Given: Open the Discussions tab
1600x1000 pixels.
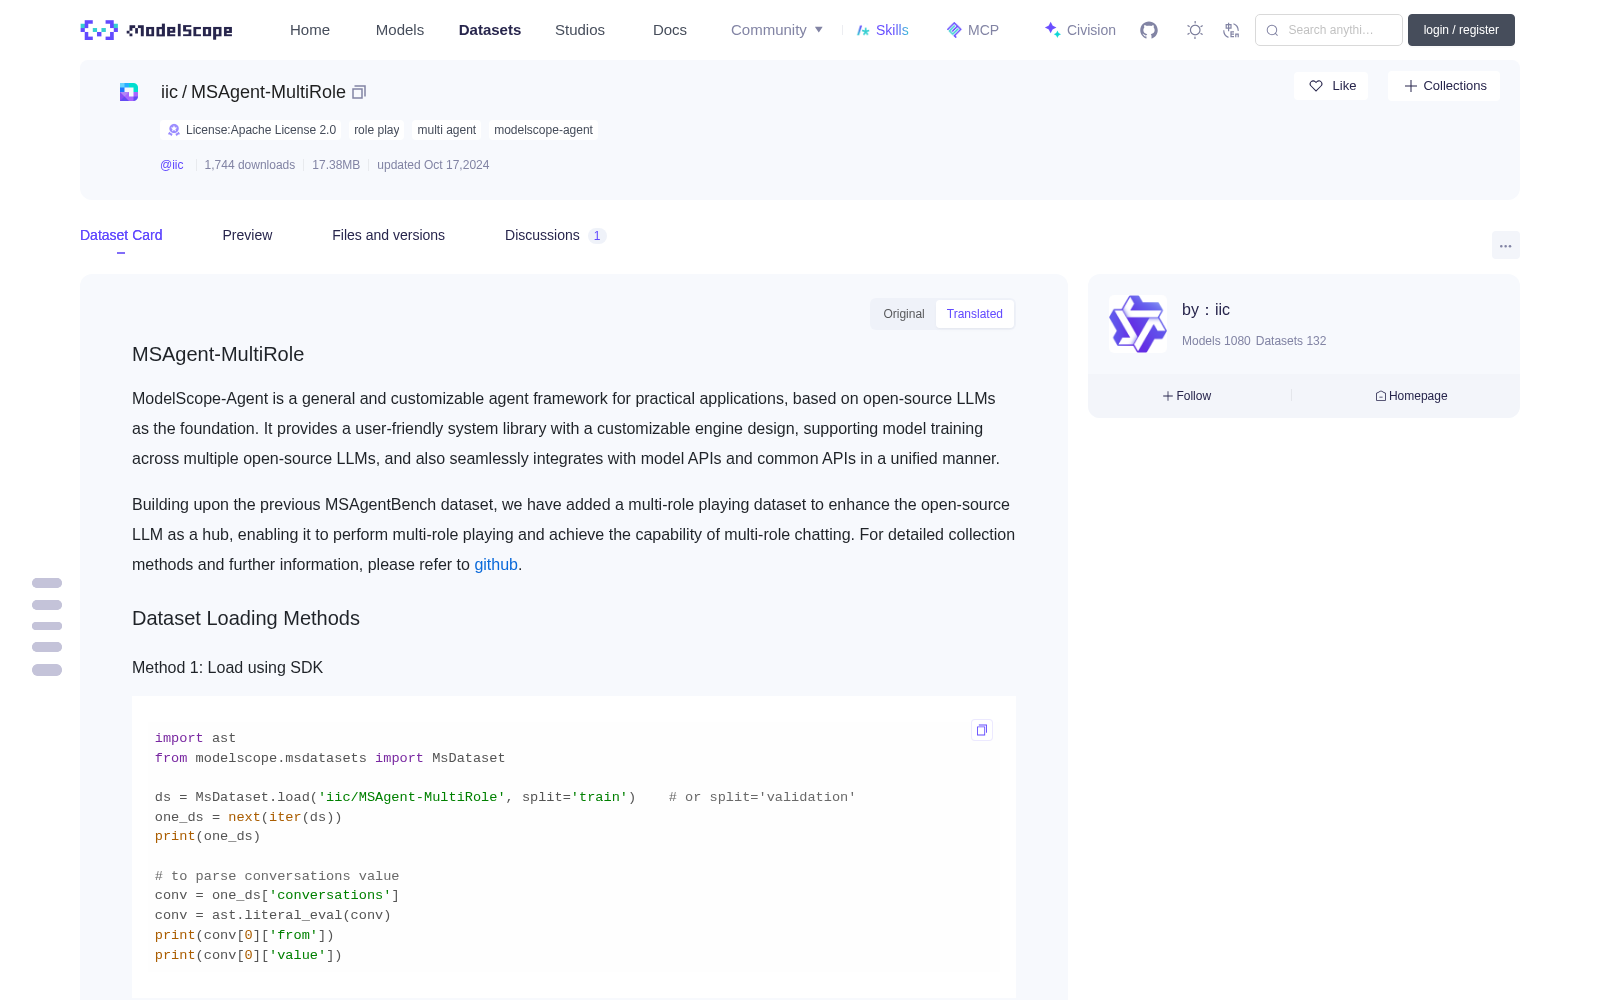Looking at the screenshot, I should tap(555, 235).
